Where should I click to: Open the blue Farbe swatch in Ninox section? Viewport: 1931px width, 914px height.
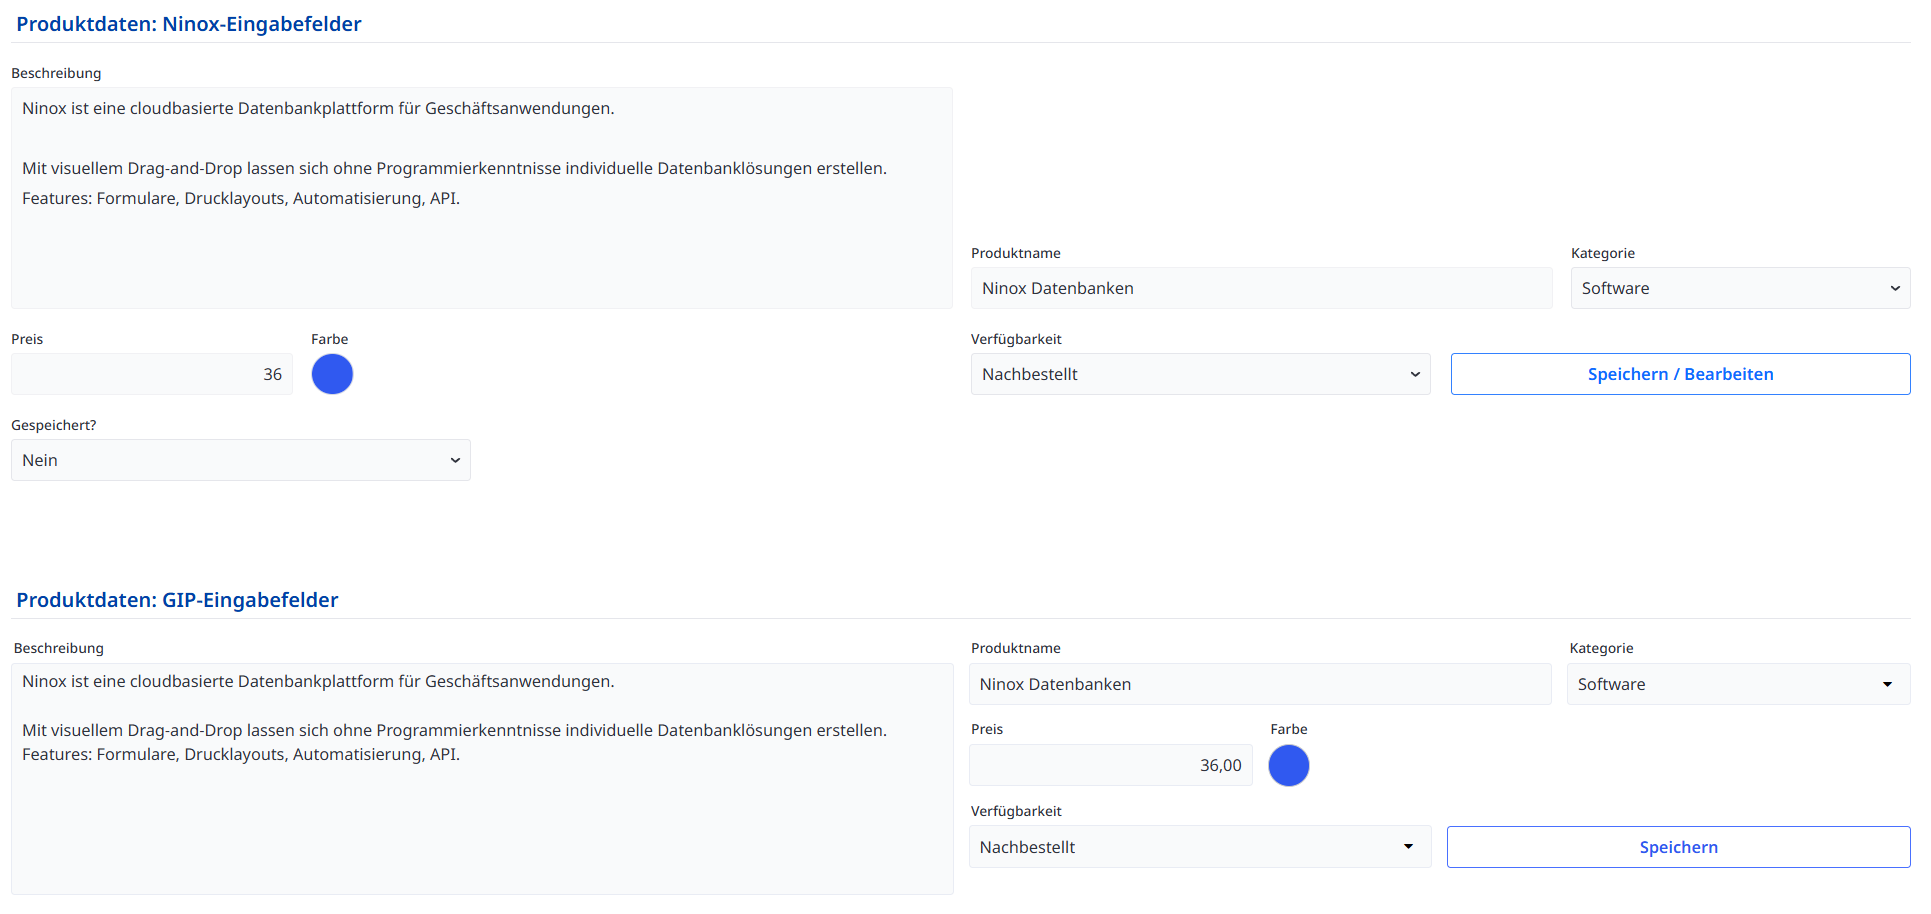[x=332, y=374]
